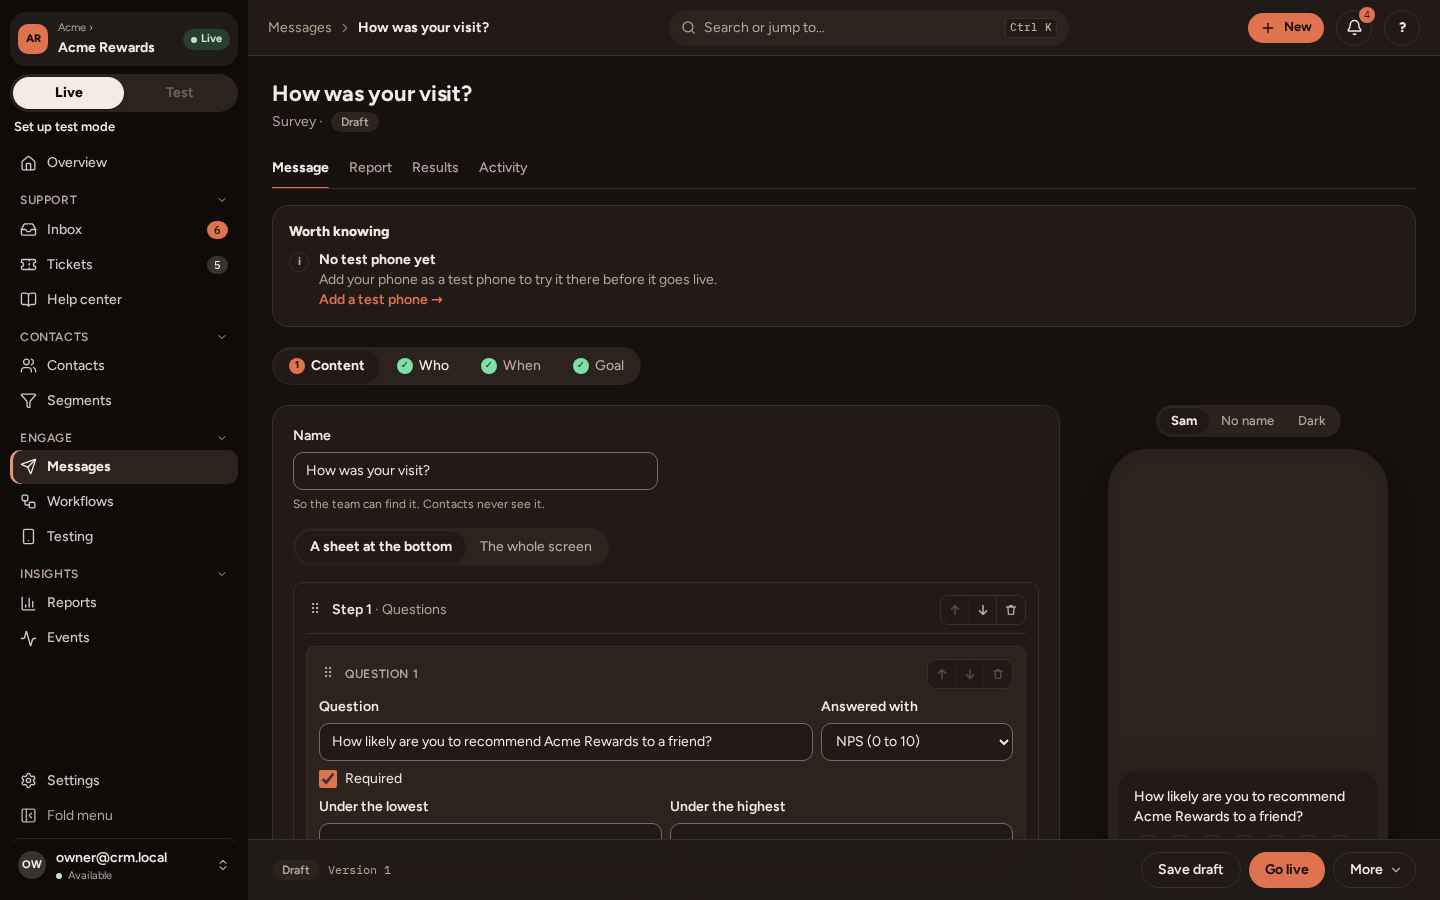Open owner@crm.local account switcher
Image resolution: width=1440 pixels, height=900 pixels.
(124, 865)
